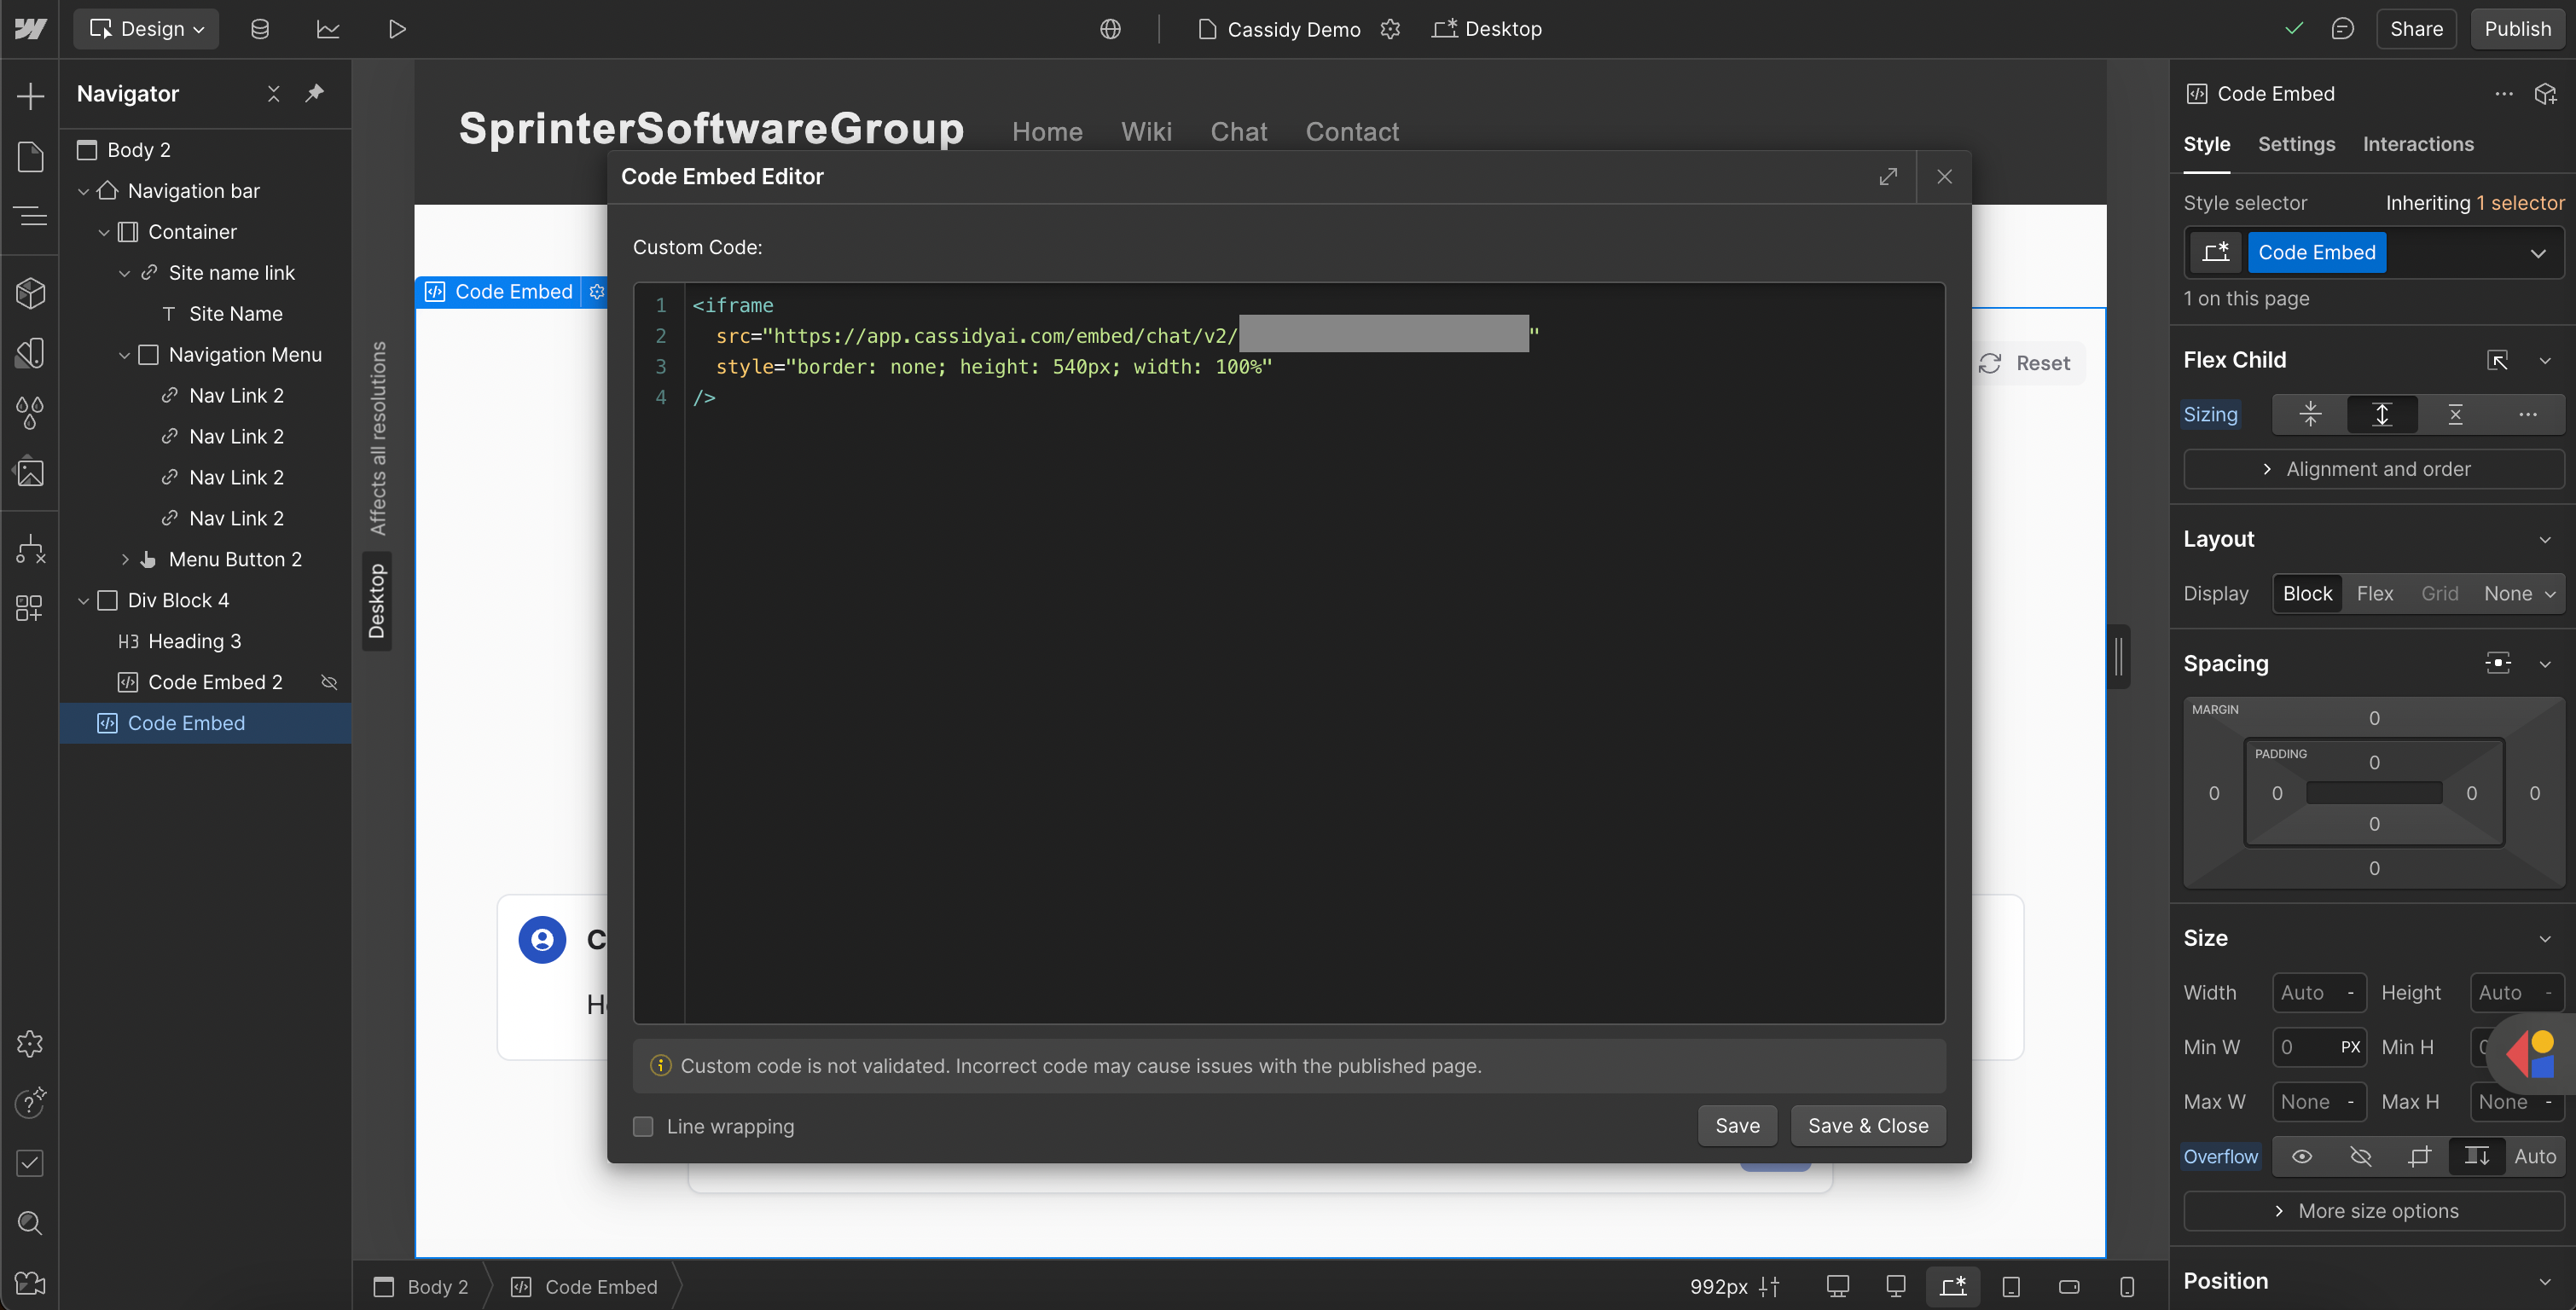The height and width of the screenshot is (1310, 2576).
Task: Open the Components panel
Action: [30, 293]
